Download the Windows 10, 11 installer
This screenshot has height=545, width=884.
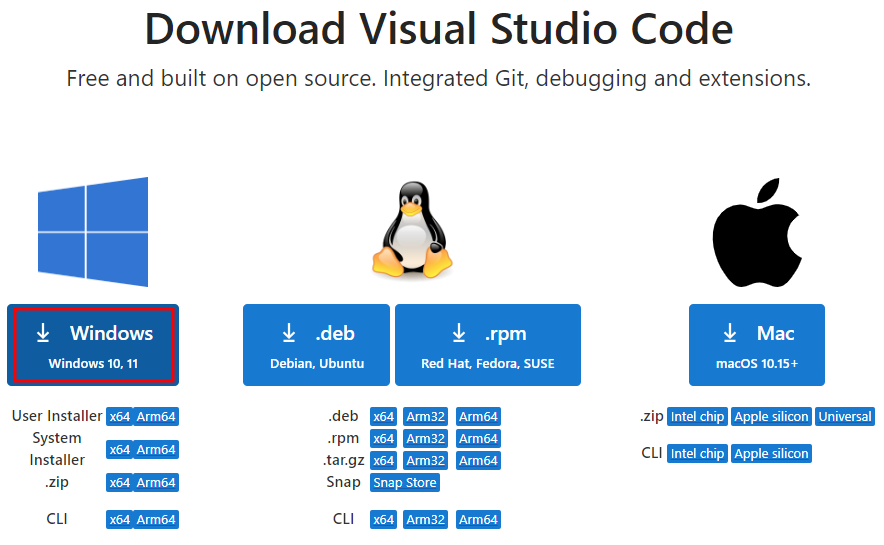click(x=93, y=345)
